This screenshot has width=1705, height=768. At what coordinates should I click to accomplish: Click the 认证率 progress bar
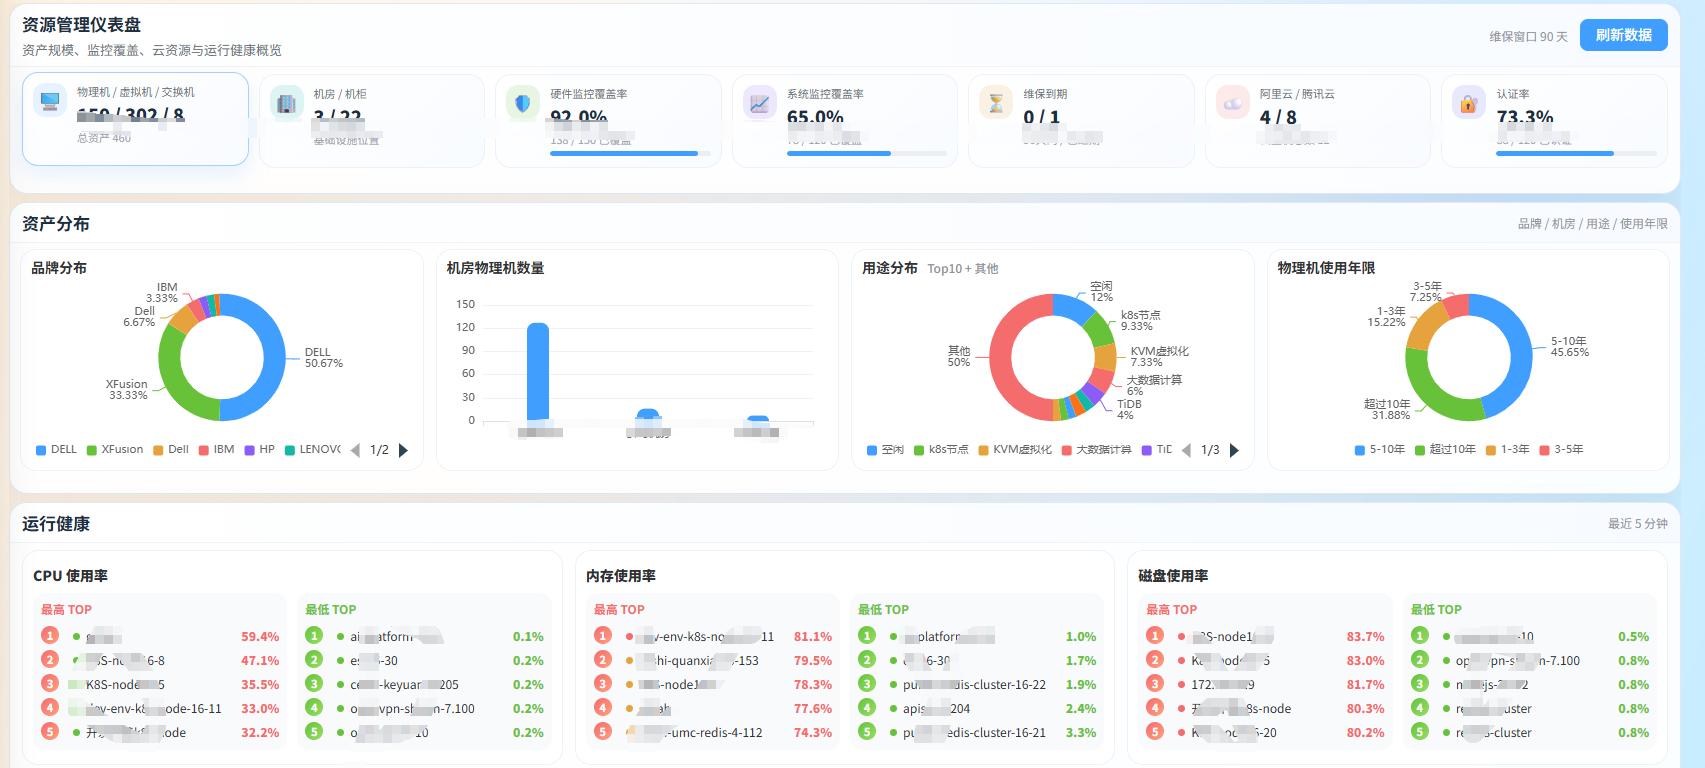pyautogui.click(x=1576, y=154)
